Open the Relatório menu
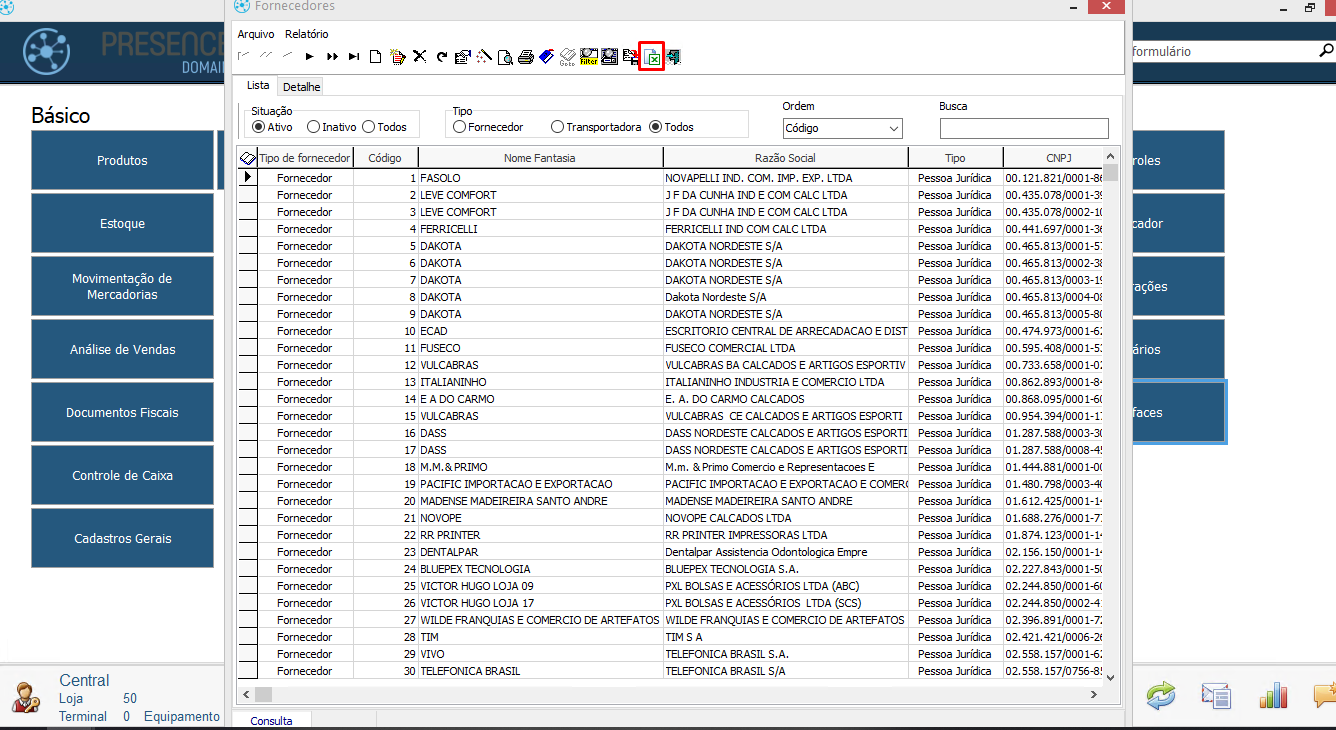The width and height of the screenshot is (1336, 730). [x=306, y=34]
